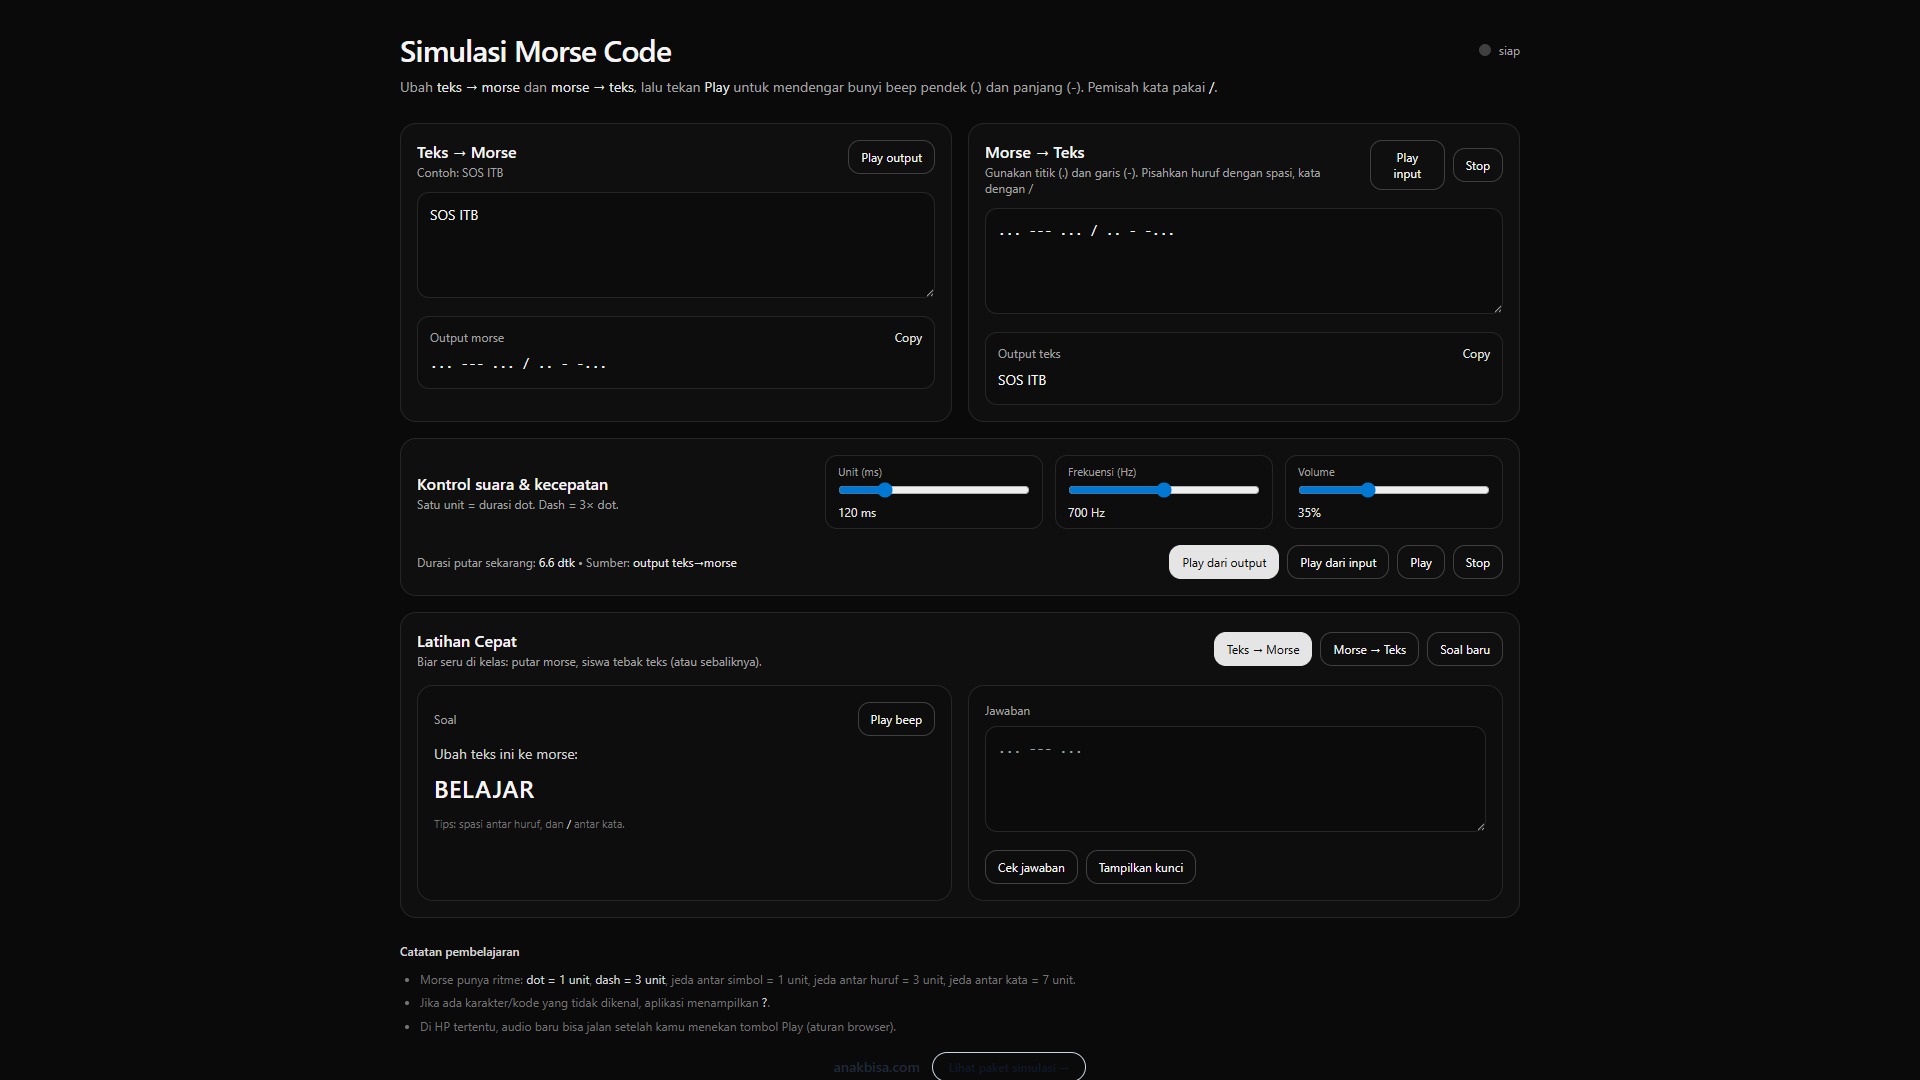Click the 6.6 dtk duration text
This screenshot has height=1080, width=1920.
557,563
